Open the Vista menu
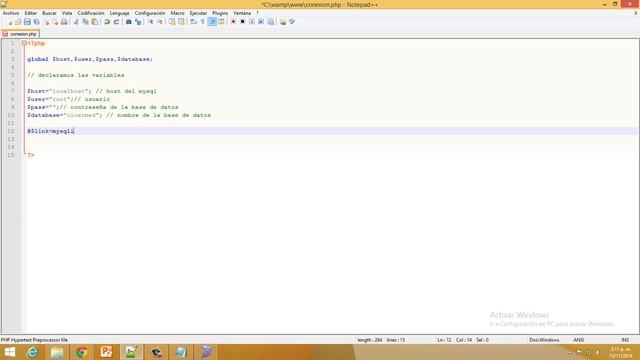Image resolution: width=640 pixels, height=360 pixels. click(67, 13)
